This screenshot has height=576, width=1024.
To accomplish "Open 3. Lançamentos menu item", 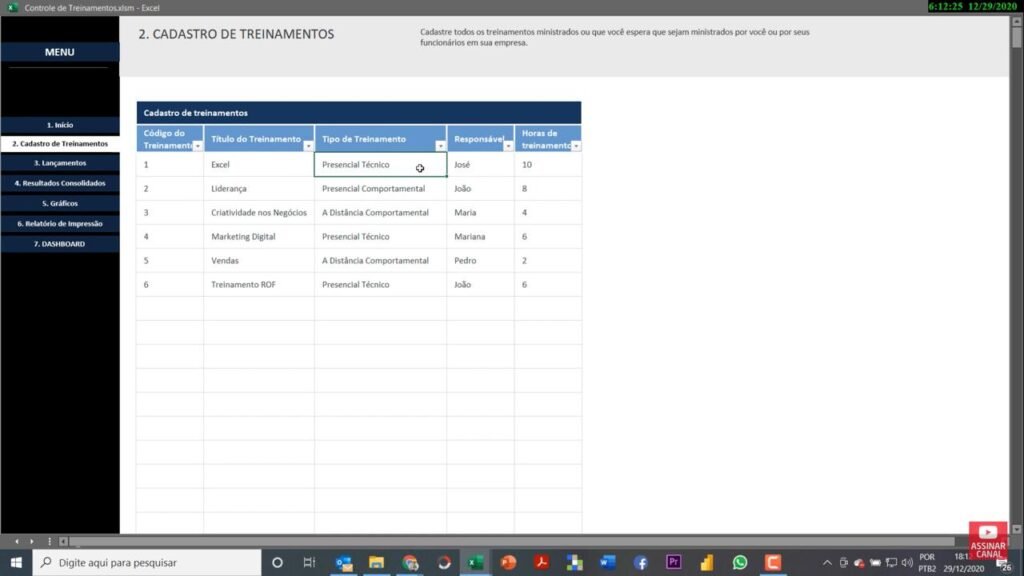I will coord(60,163).
